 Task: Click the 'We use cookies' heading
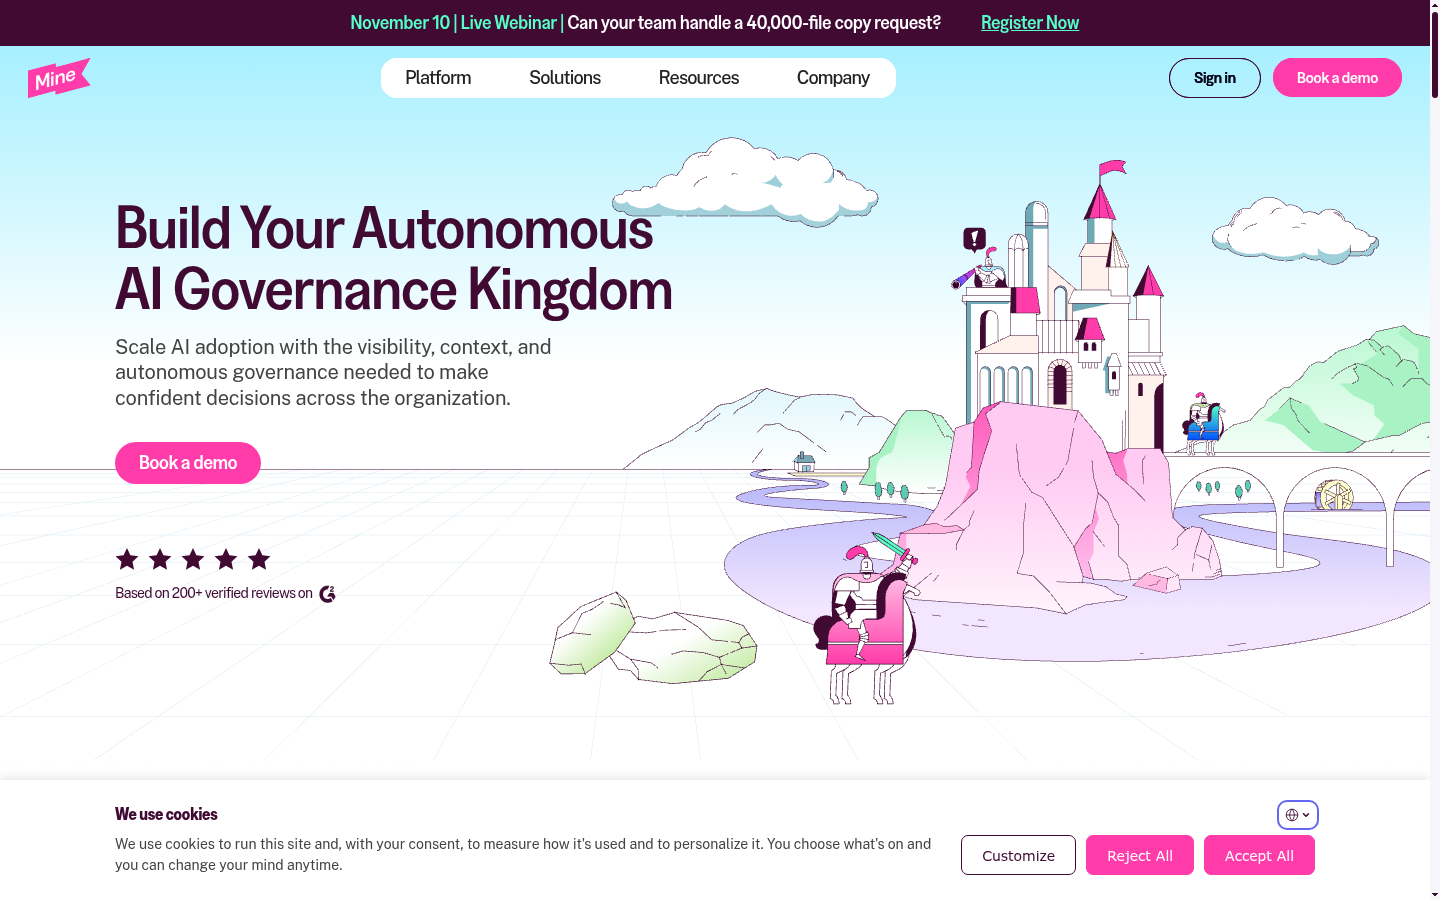coord(166,814)
